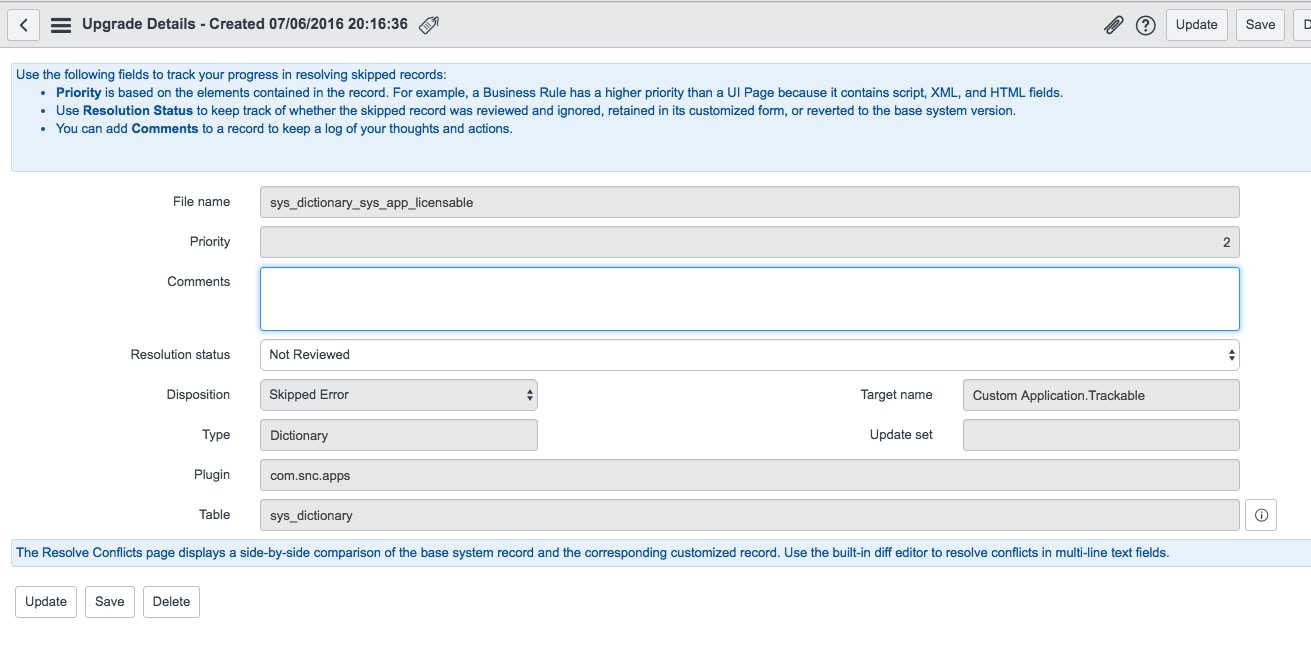This screenshot has width=1311, height=647.
Task: Click the bottom Save button
Action: pyautogui.click(x=109, y=601)
